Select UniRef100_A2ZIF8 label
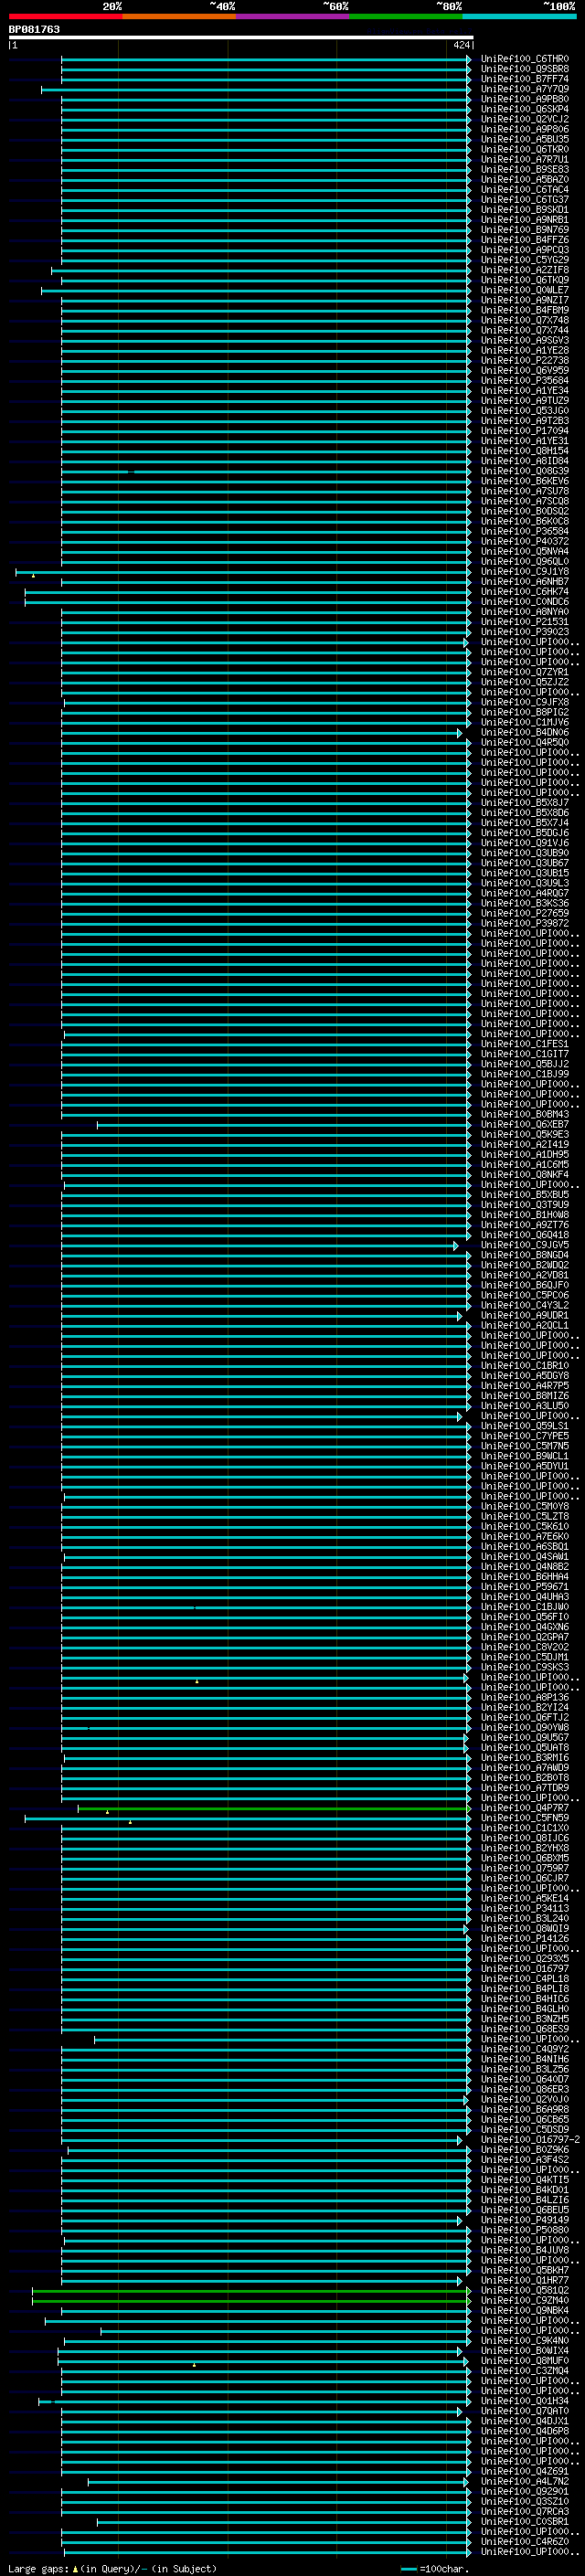Screen dimensions: 585x2576 click(524, 270)
